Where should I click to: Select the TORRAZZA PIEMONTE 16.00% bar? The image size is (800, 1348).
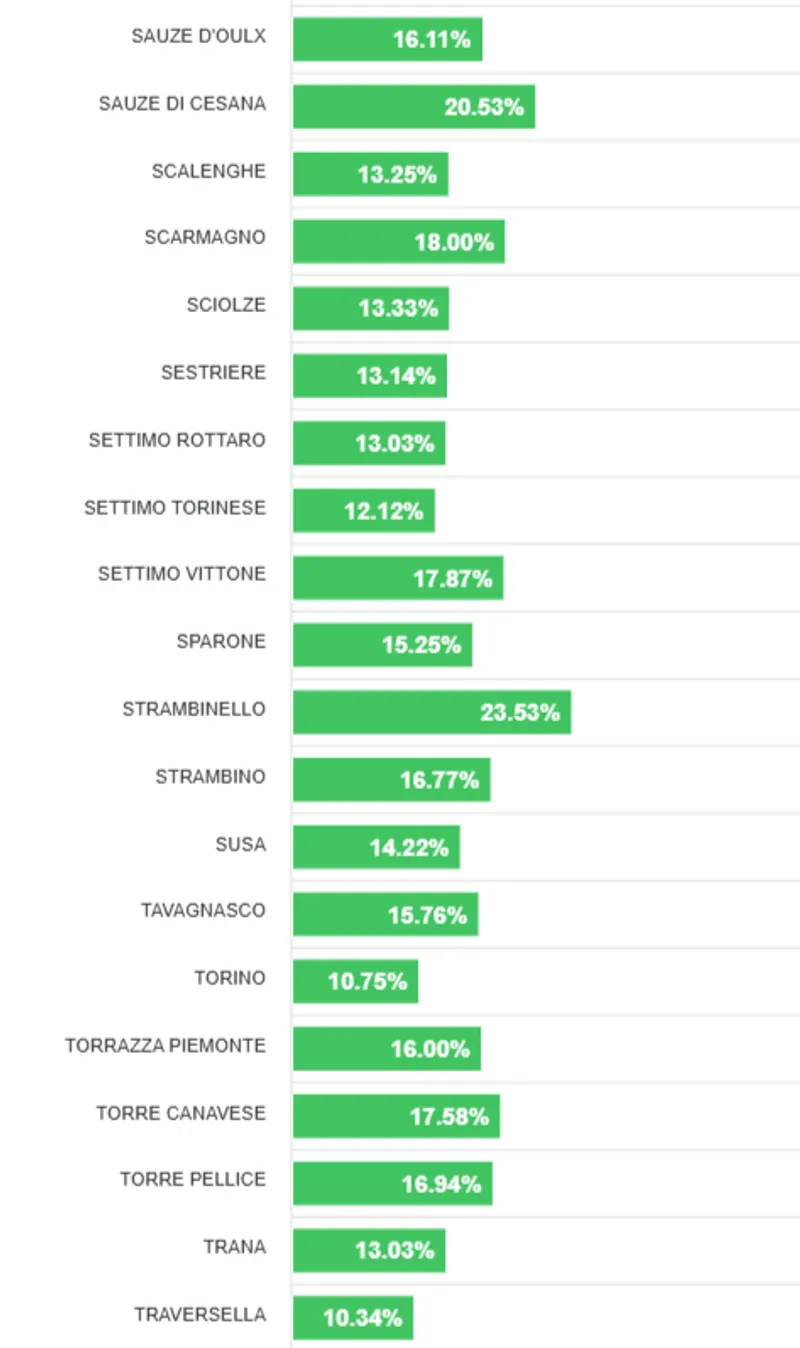(386, 1049)
